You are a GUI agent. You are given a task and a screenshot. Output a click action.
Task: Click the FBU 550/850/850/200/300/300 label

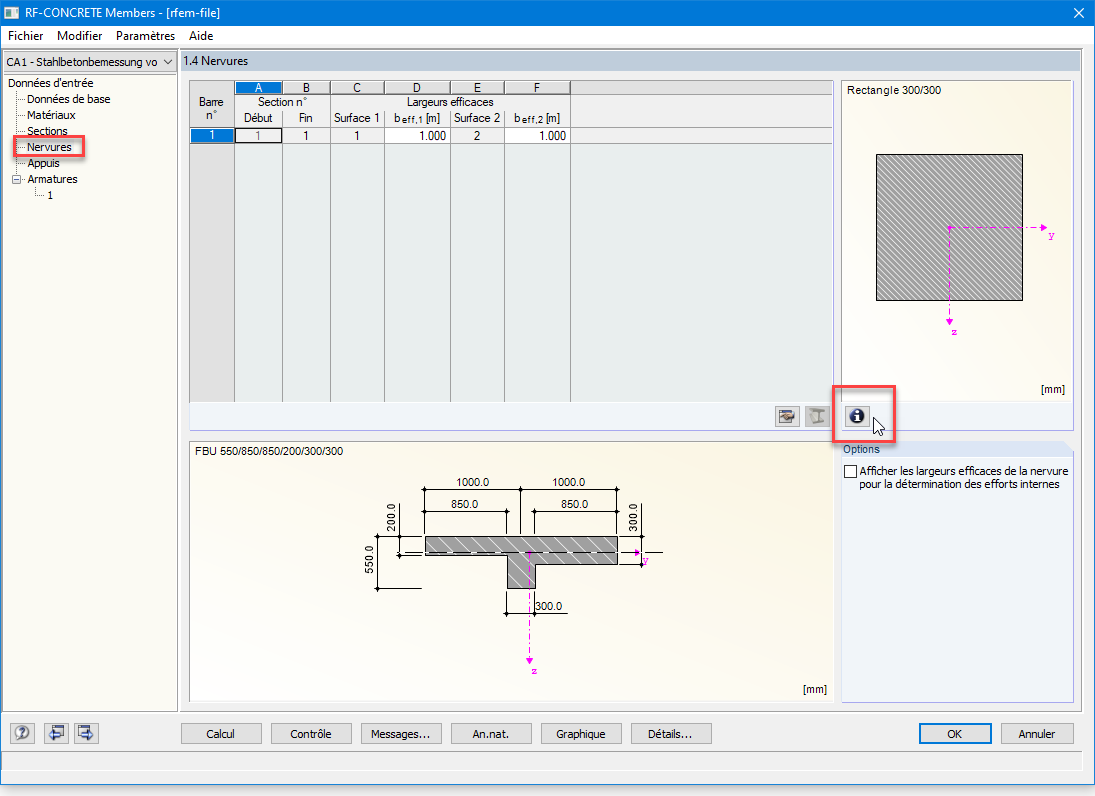[269, 451]
